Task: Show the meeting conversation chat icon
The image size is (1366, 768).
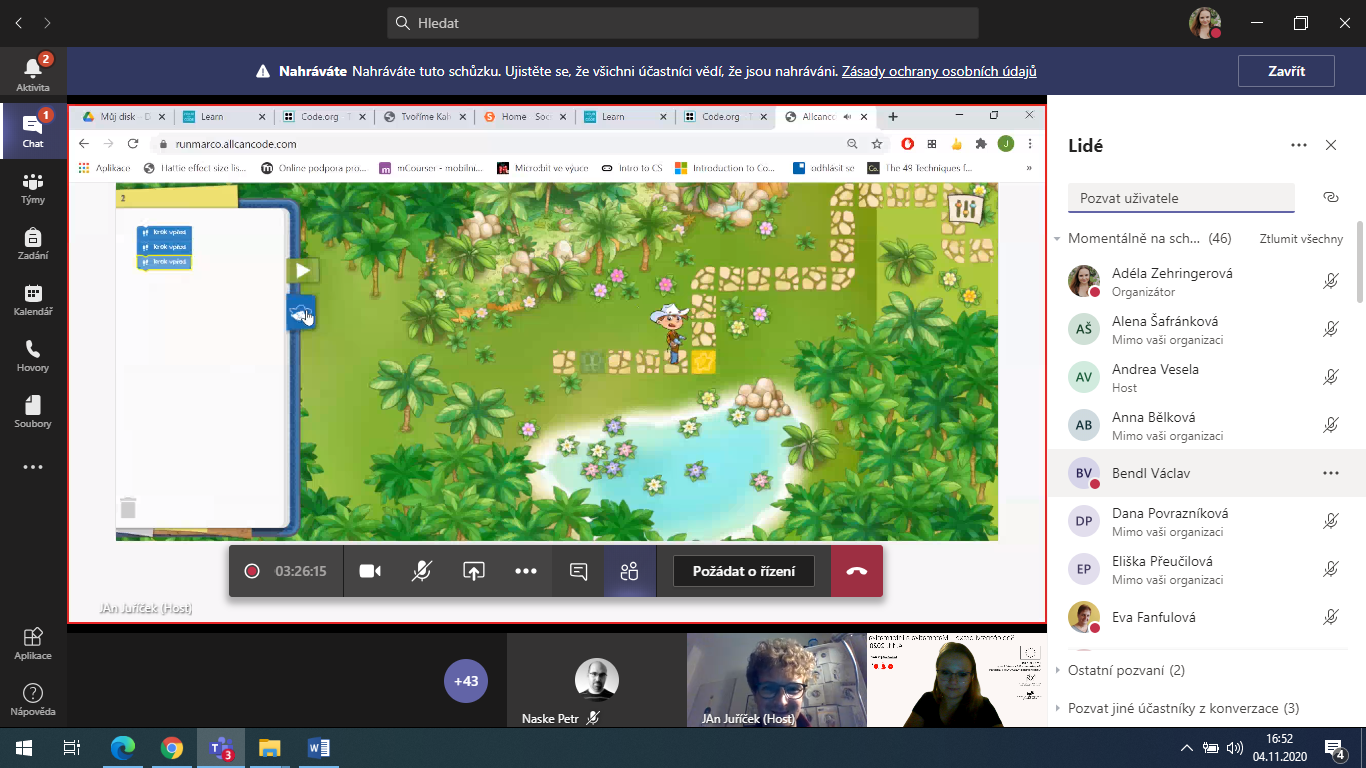Action: [578, 571]
